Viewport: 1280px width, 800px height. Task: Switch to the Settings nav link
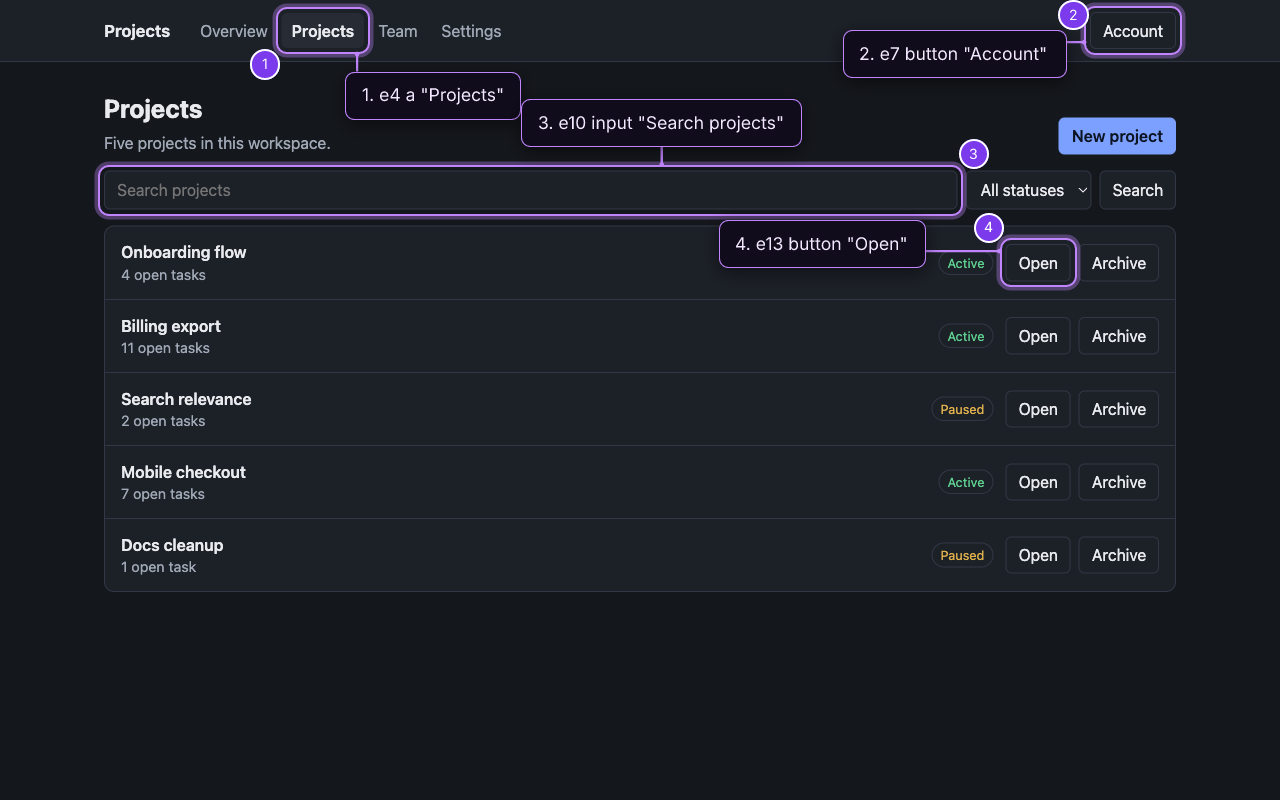(x=471, y=31)
